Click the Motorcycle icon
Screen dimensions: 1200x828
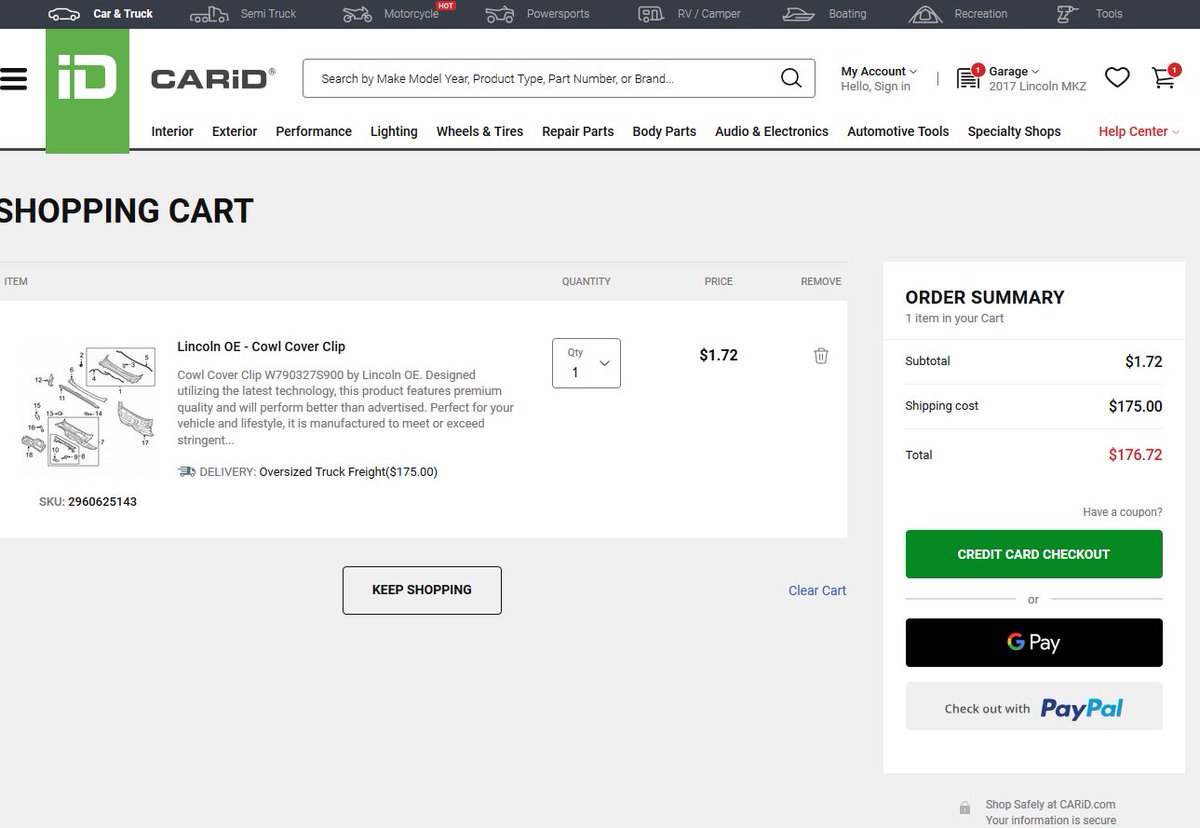point(357,14)
